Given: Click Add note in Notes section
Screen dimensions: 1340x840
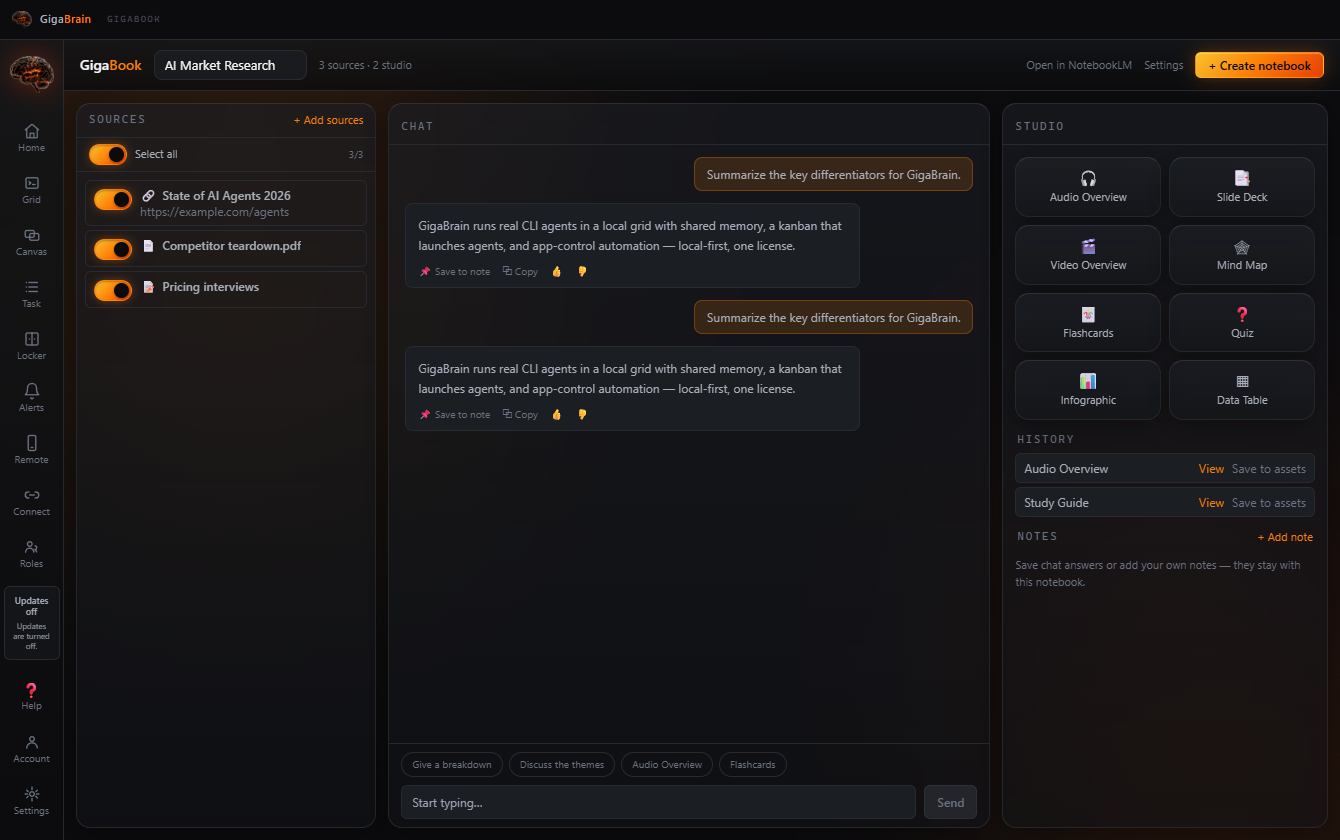Looking at the screenshot, I should click(1285, 537).
